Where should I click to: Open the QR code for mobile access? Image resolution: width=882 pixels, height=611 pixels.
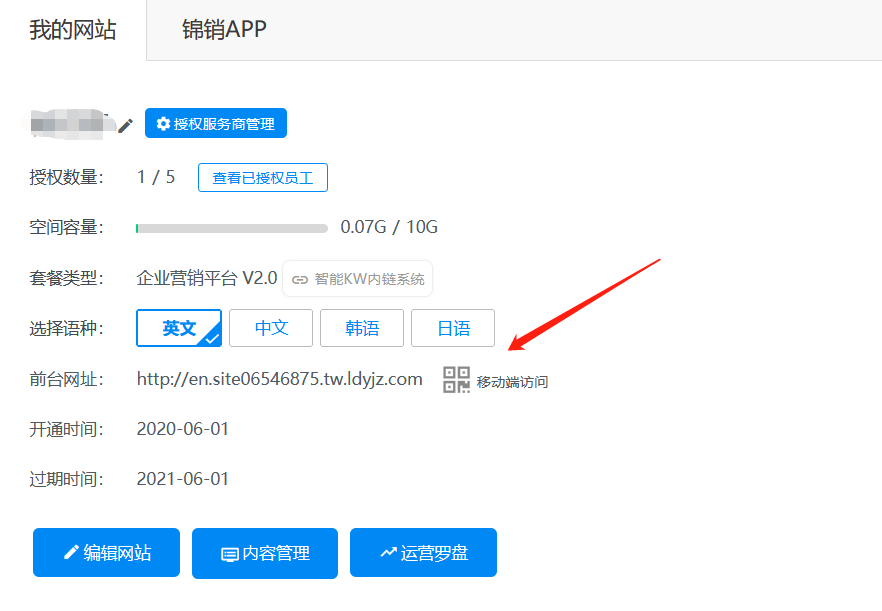pos(456,380)
